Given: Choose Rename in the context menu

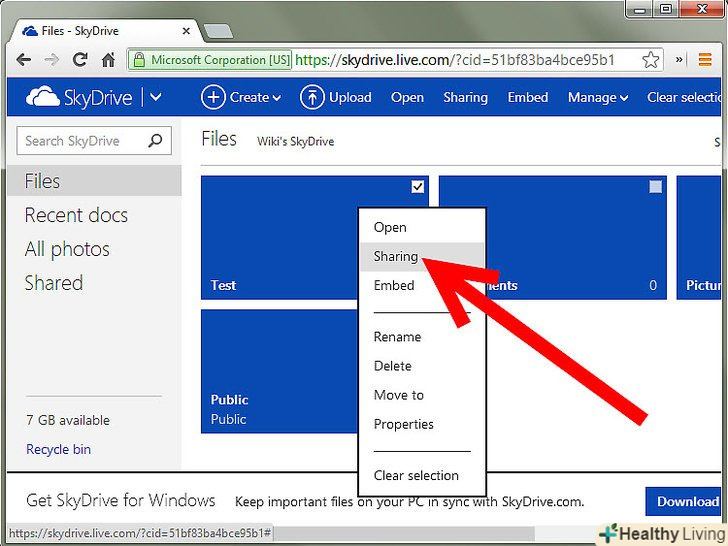Looking at the screenshot, I should tap(422, 337).
